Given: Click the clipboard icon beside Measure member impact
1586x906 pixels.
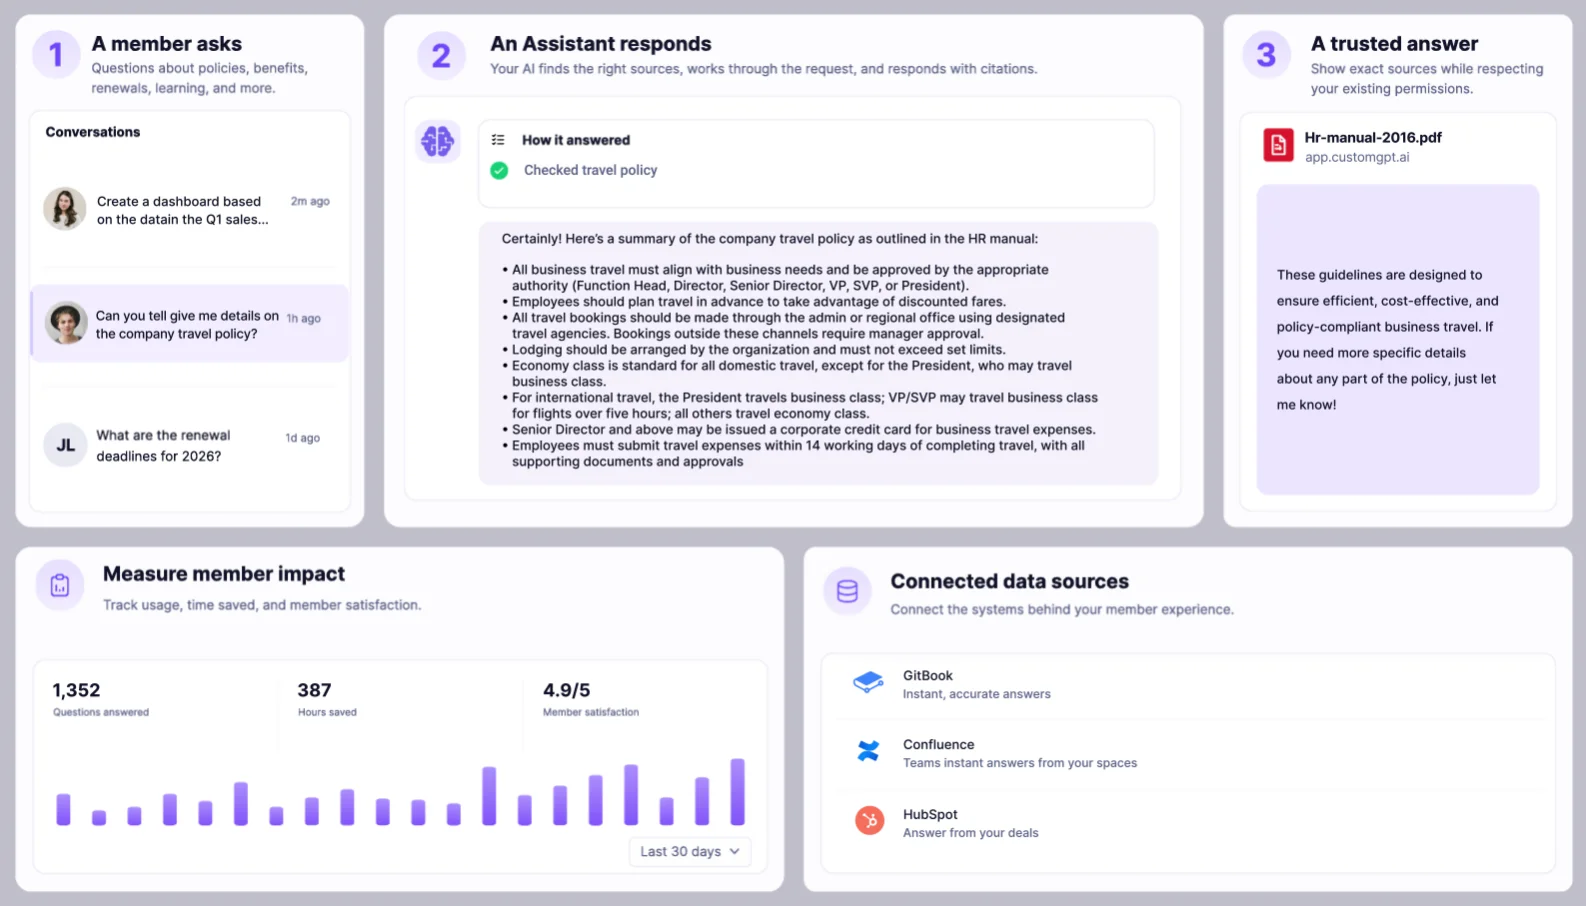Looking at the screenshot, I should point(60,585).
